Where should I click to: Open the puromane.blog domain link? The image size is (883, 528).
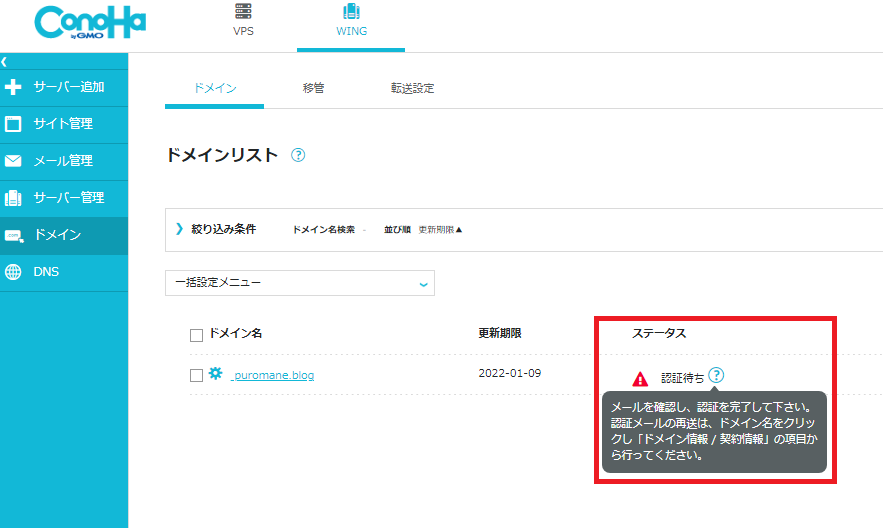(273, 375)
